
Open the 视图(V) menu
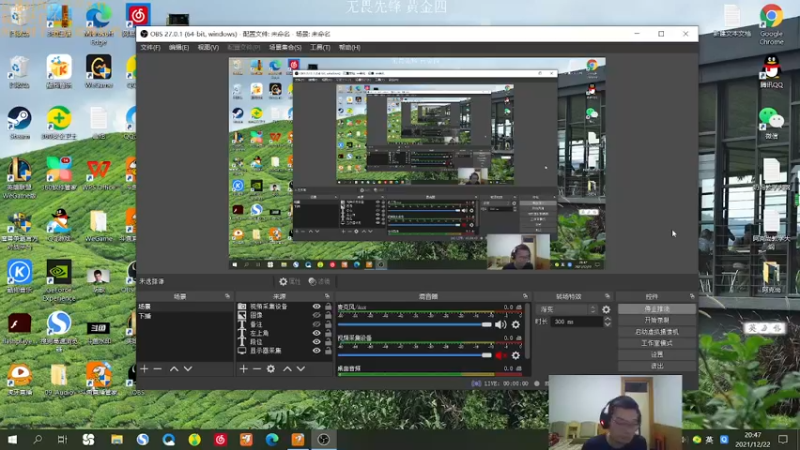coord(208,47)
